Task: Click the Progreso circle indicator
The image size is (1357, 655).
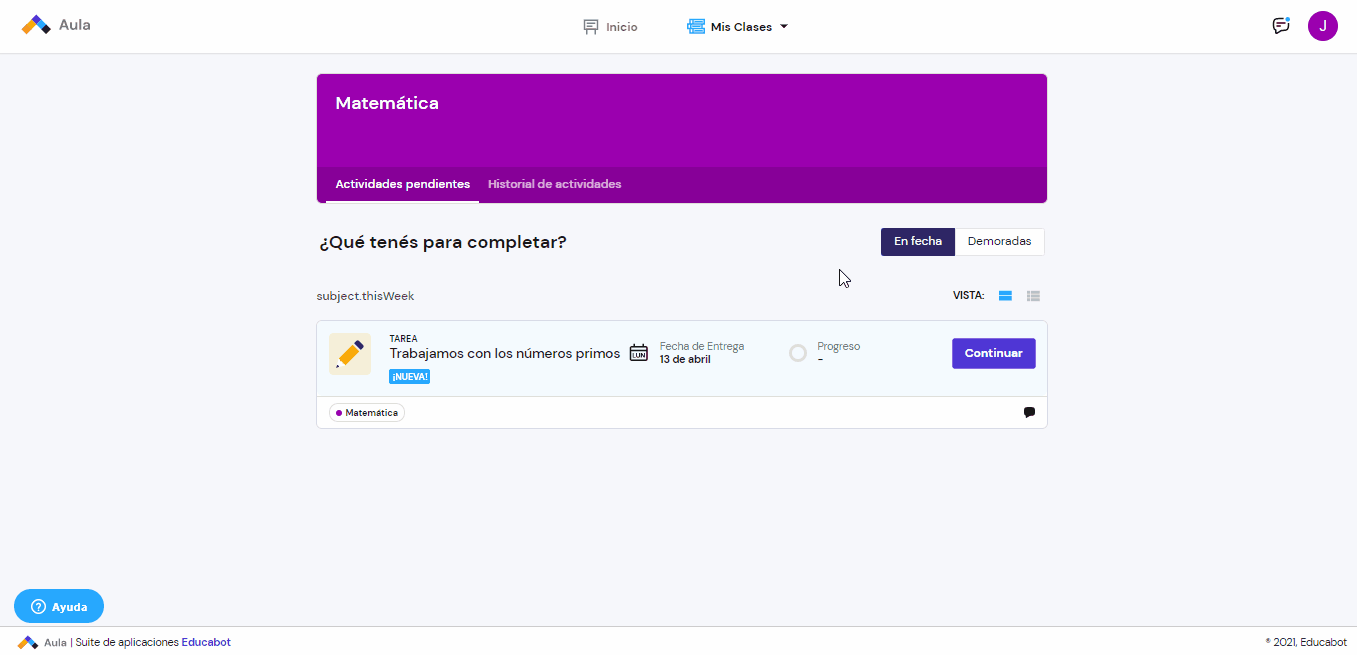Action: (x=798, y=353)
